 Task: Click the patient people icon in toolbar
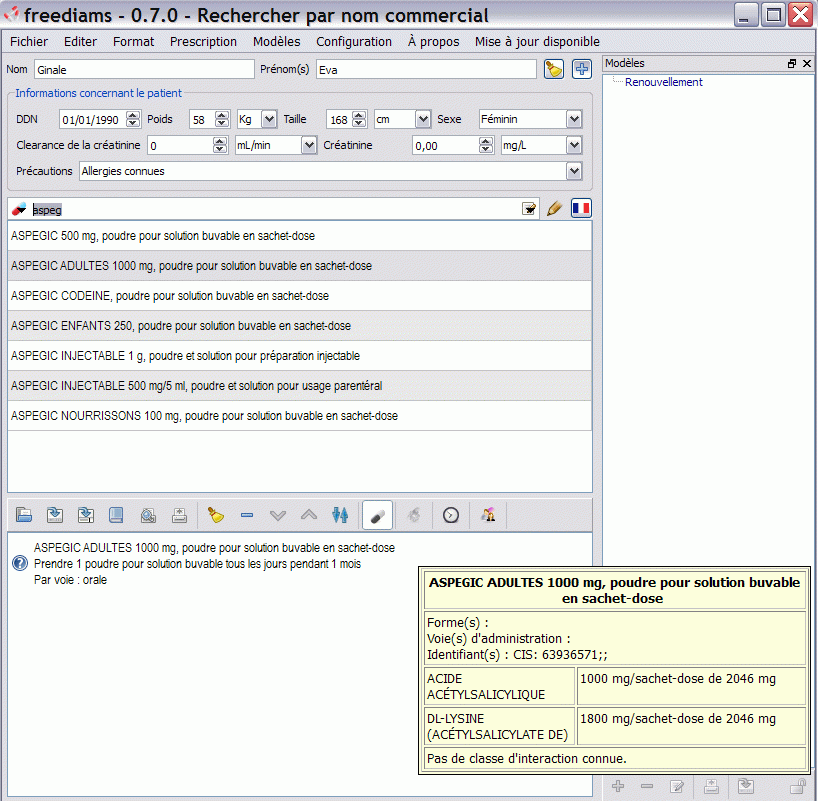[488, 515]
